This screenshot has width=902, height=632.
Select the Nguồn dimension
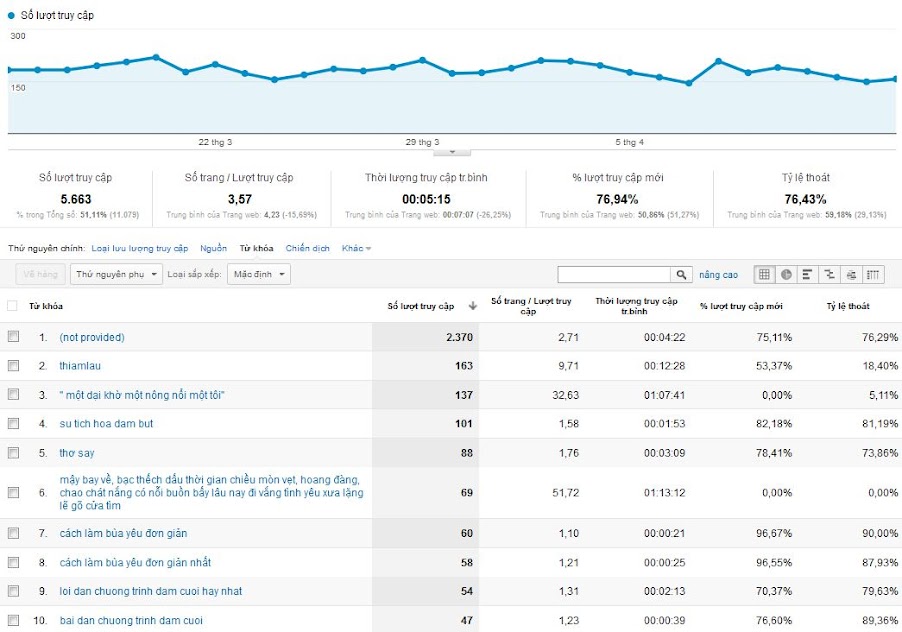(x=213, y=248)
